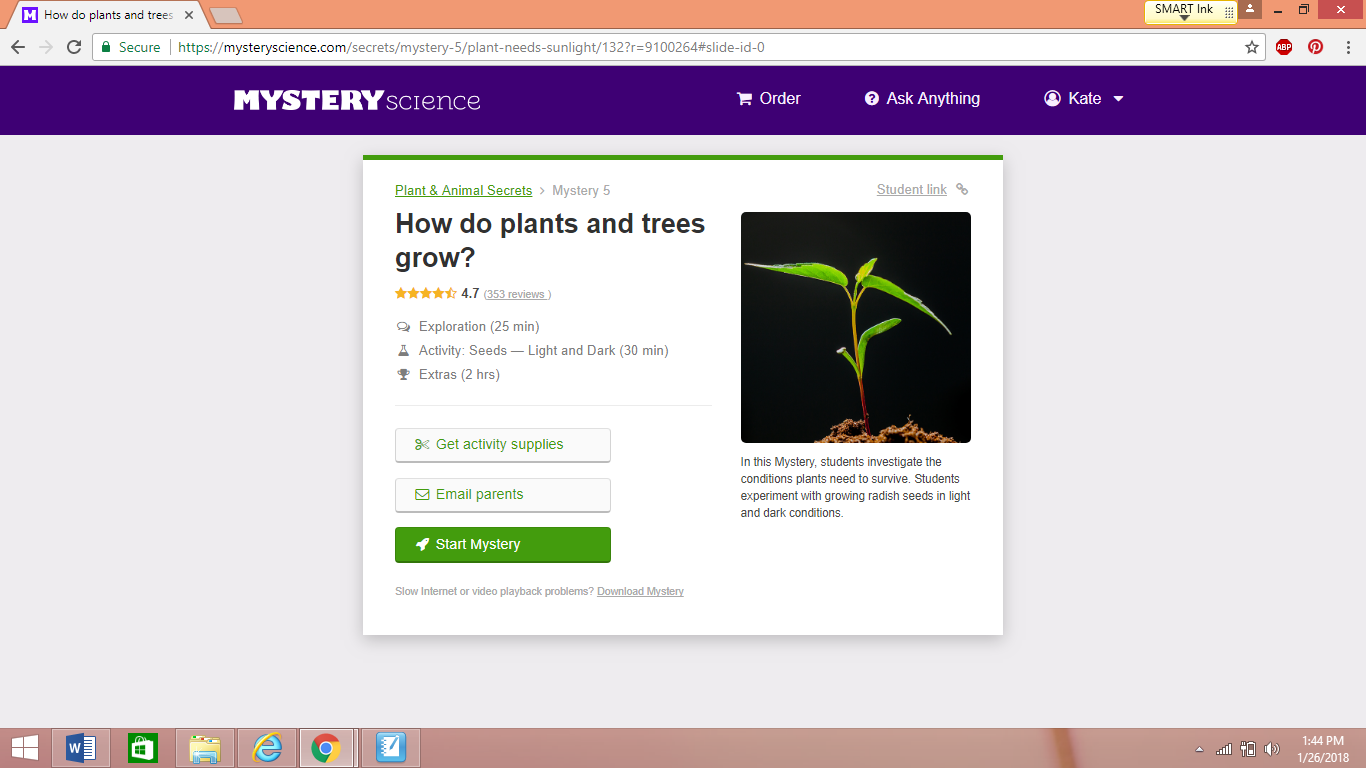Click the browser Forward arrow
The image size is (1366, 768).
[46, 47]
